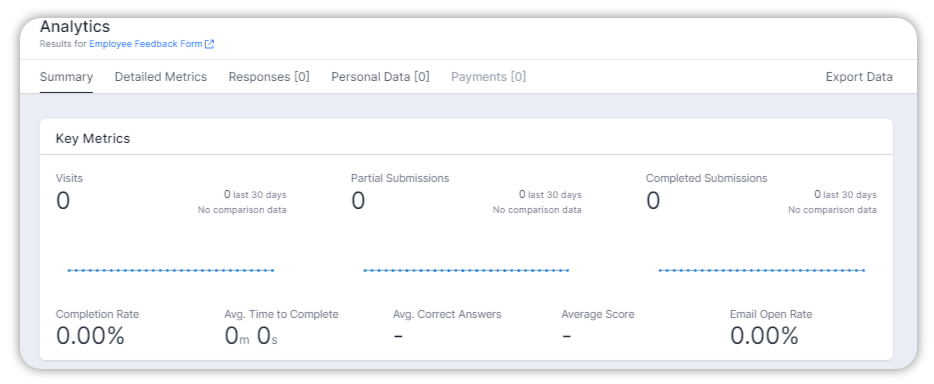Click the Completion Rate label
Viewport: 934px width, 384px height.
point(97,314)
